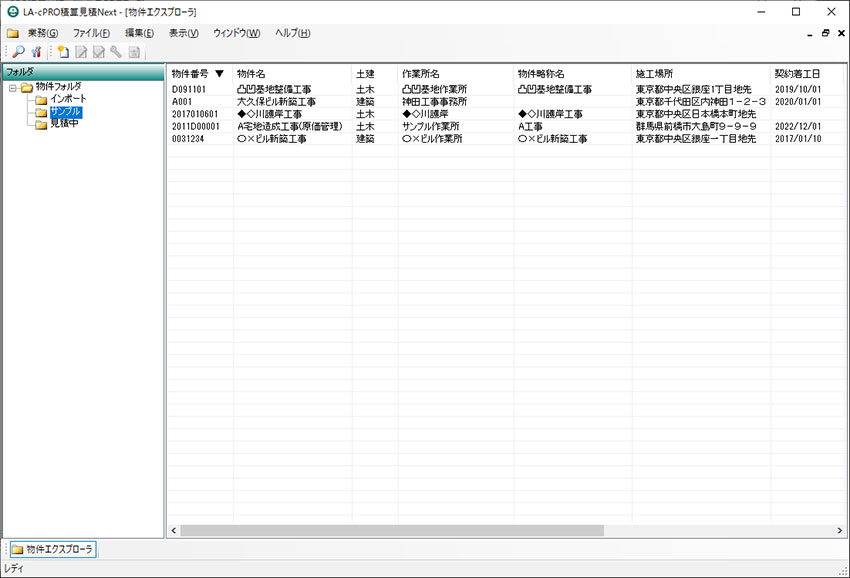The width and height of the screenshot is (850, 578).
Task: Create a new 物件 with the new-document icon
Action: point(63,51)
